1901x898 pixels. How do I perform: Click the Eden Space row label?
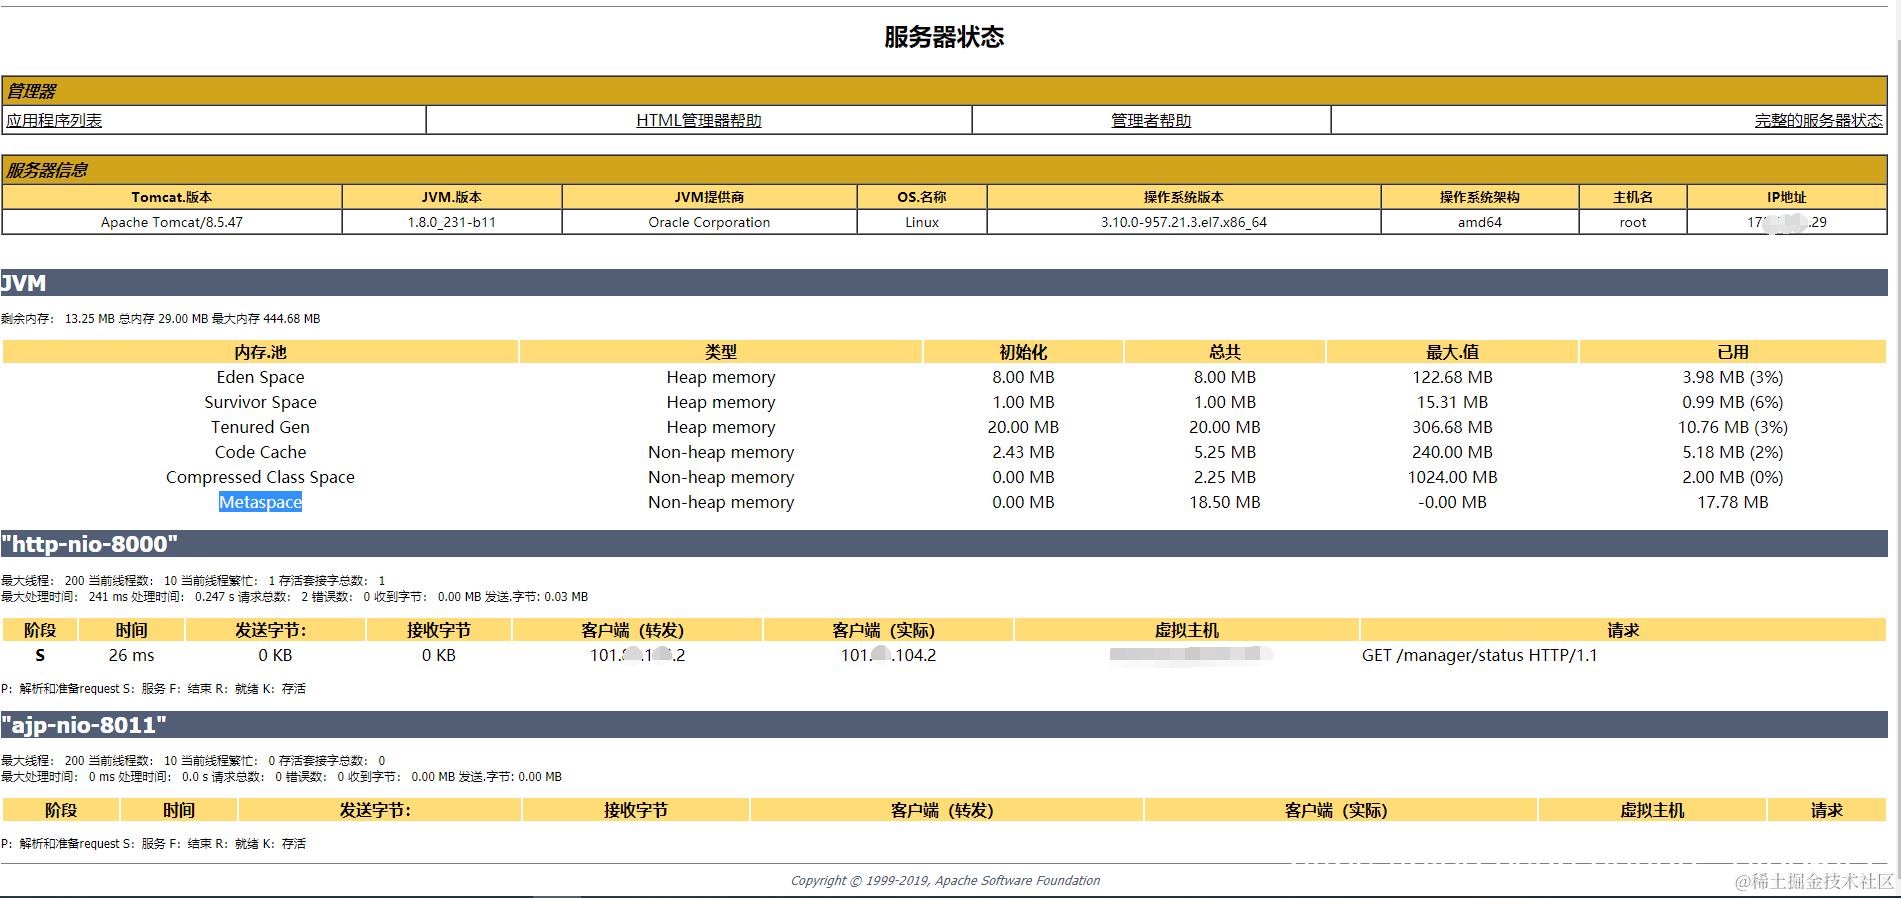click(x=260, y=377)
